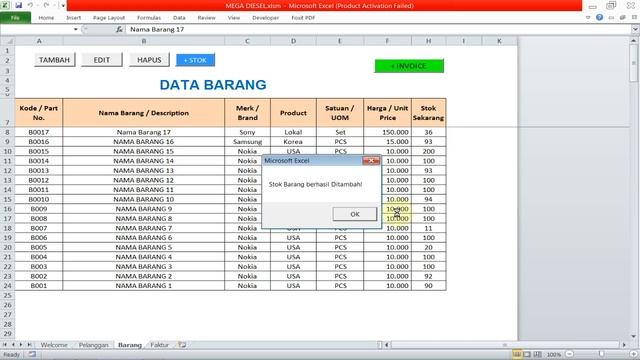Switch to the Faktur sheet tab
Screen dimensions: 640x360
coord(159,345)
